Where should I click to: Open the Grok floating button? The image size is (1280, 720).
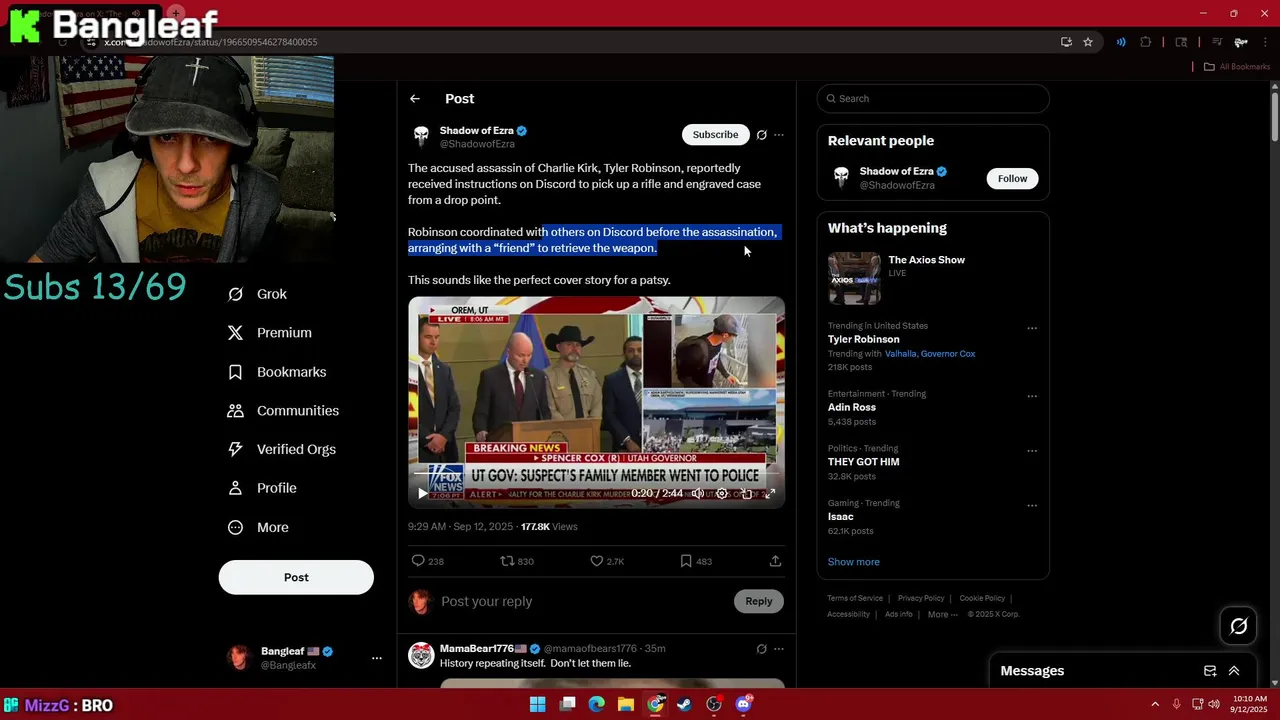(1239, 626)
